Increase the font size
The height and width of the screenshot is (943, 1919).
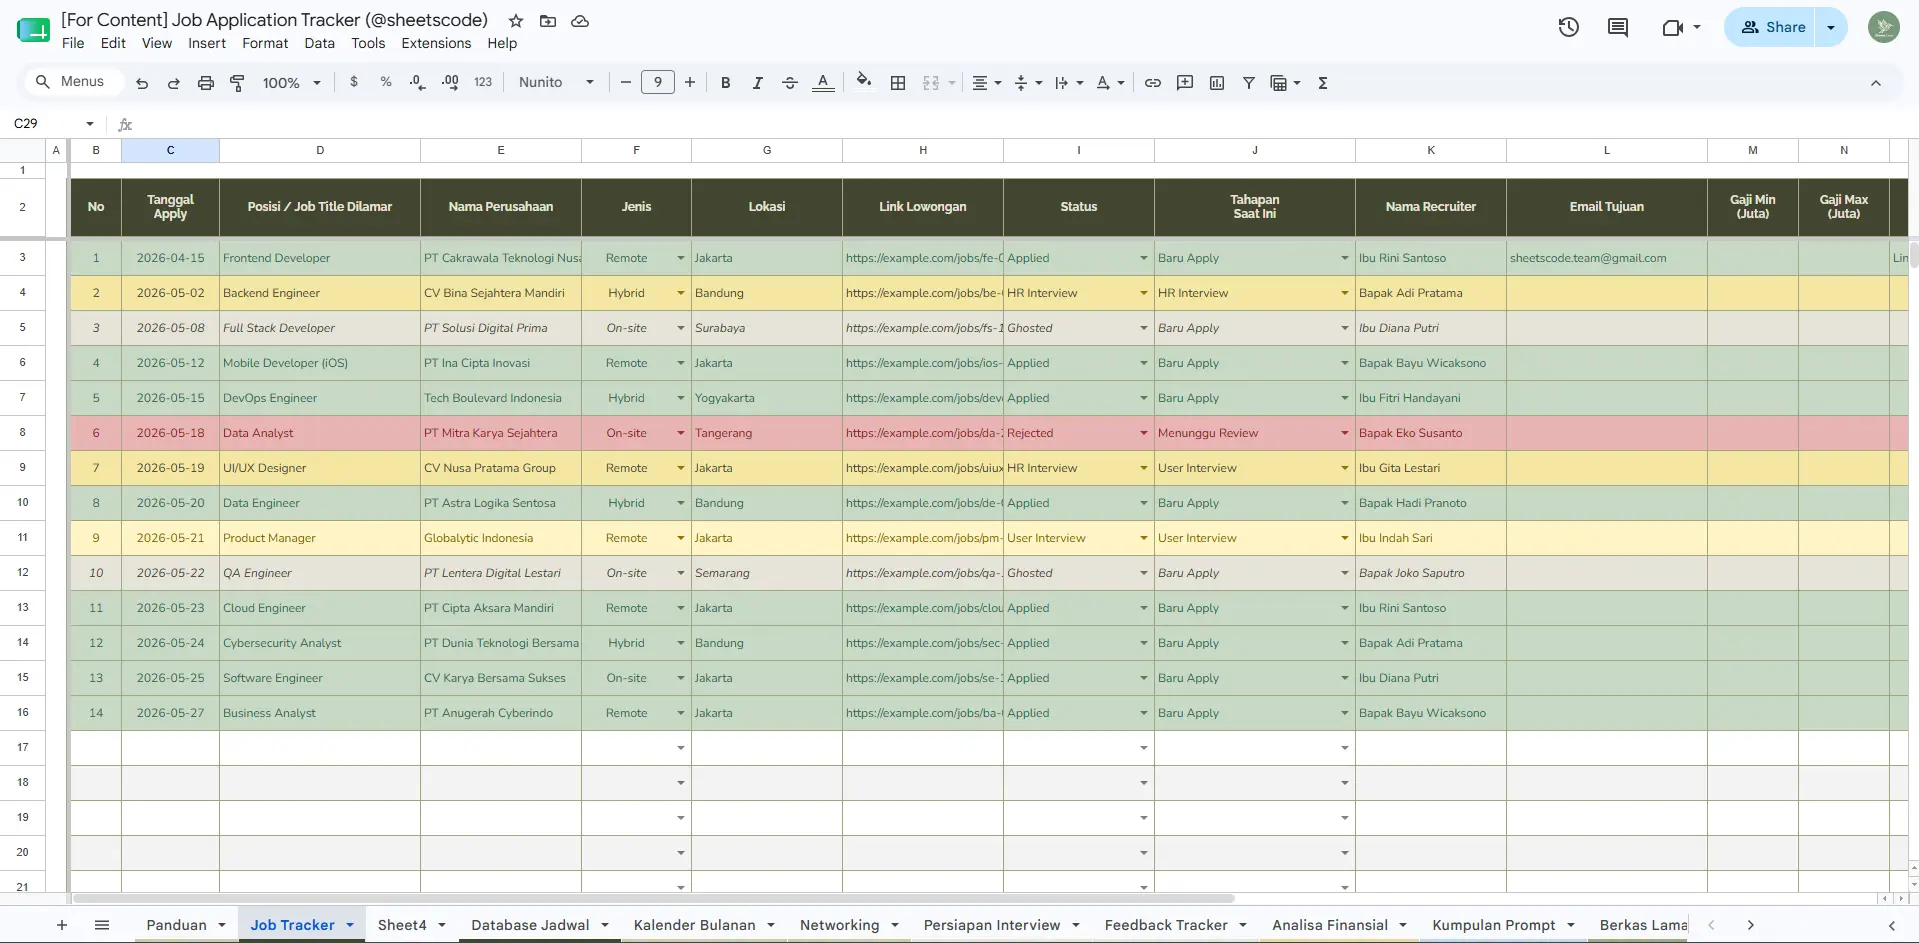pos(690,83)
